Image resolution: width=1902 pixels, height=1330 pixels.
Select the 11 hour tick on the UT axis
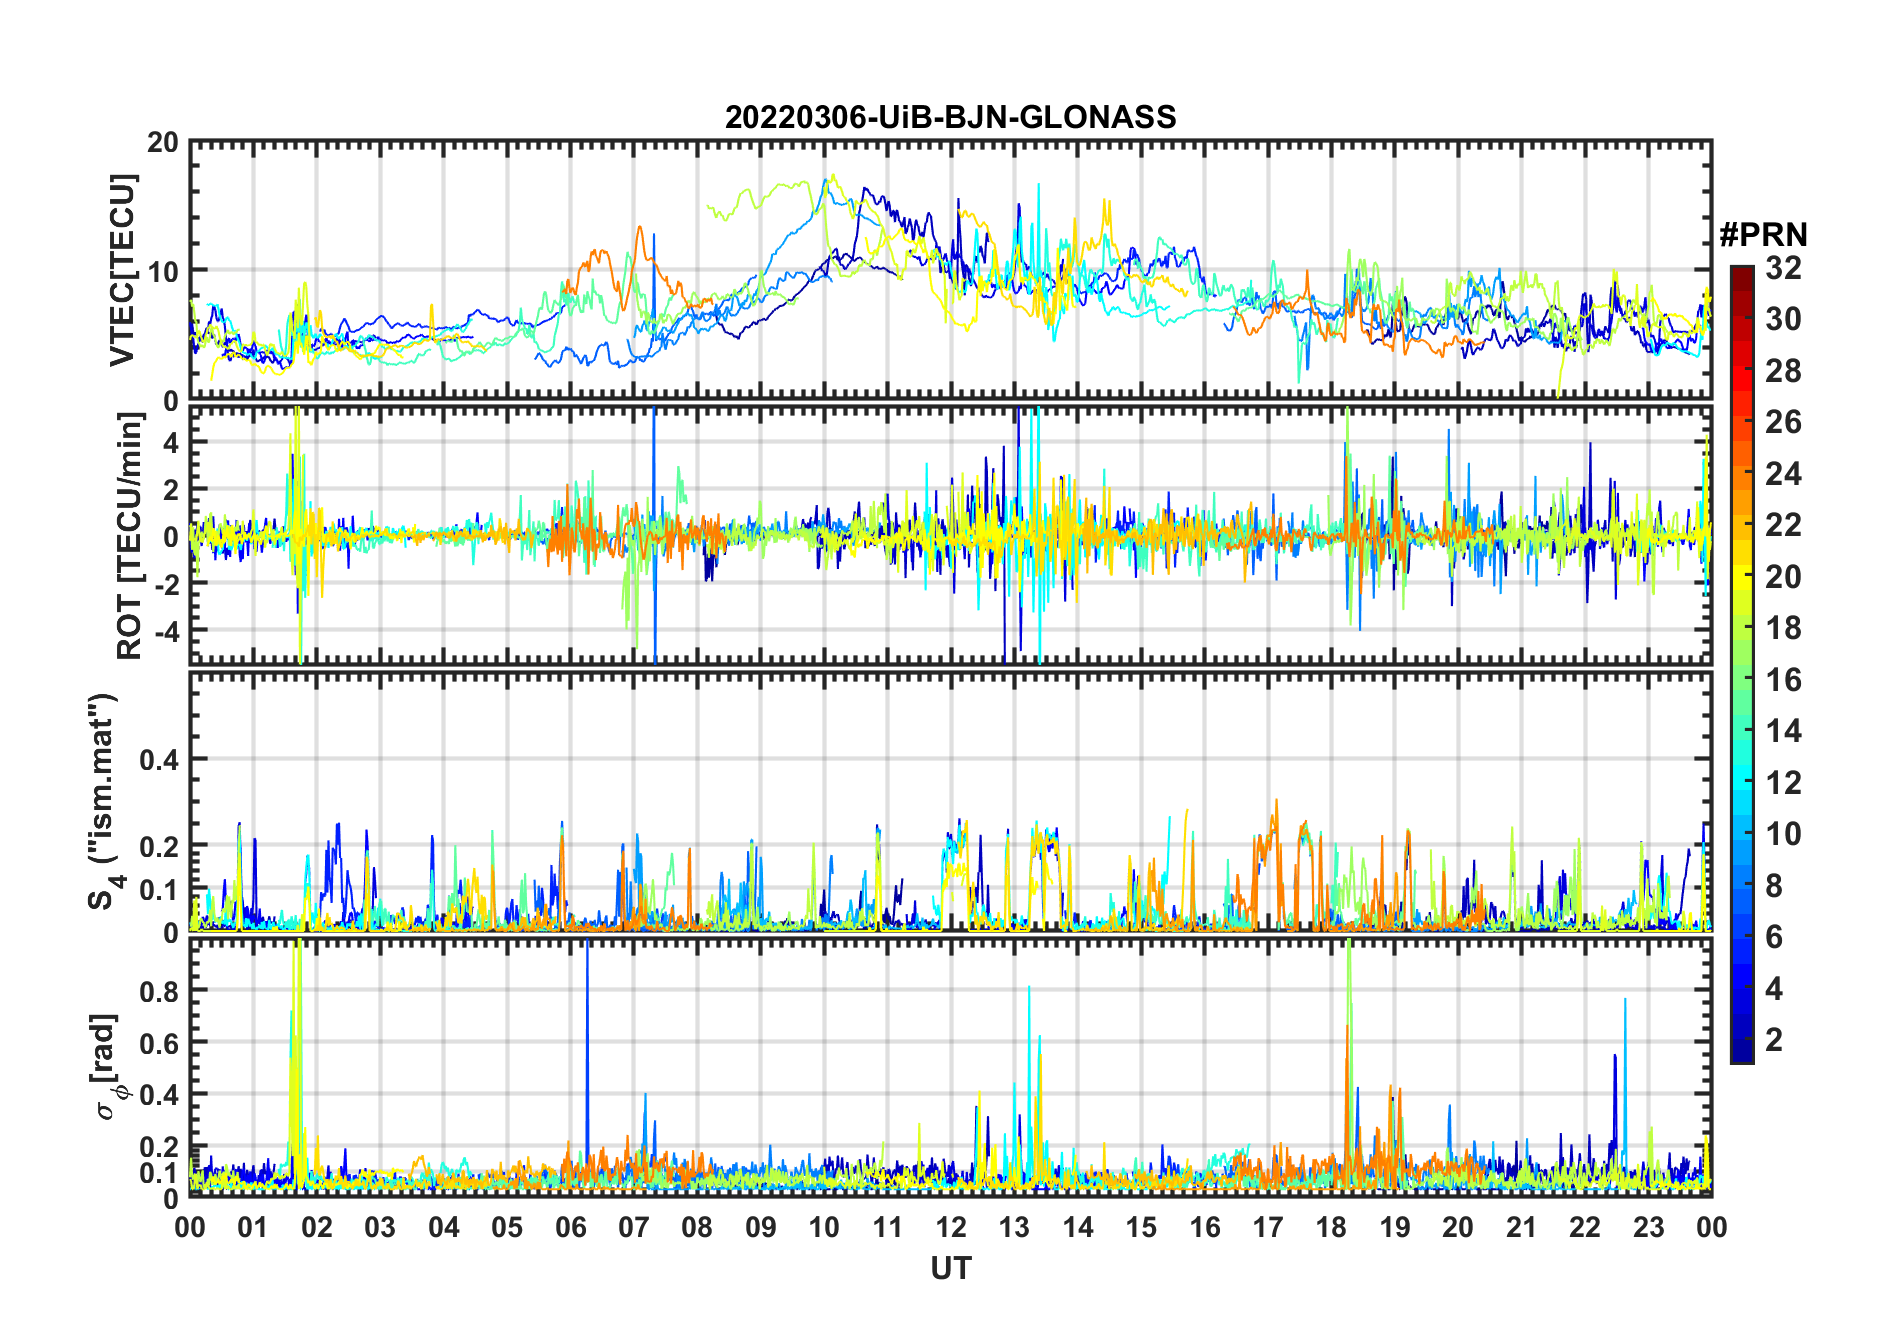pos(888,1227)
